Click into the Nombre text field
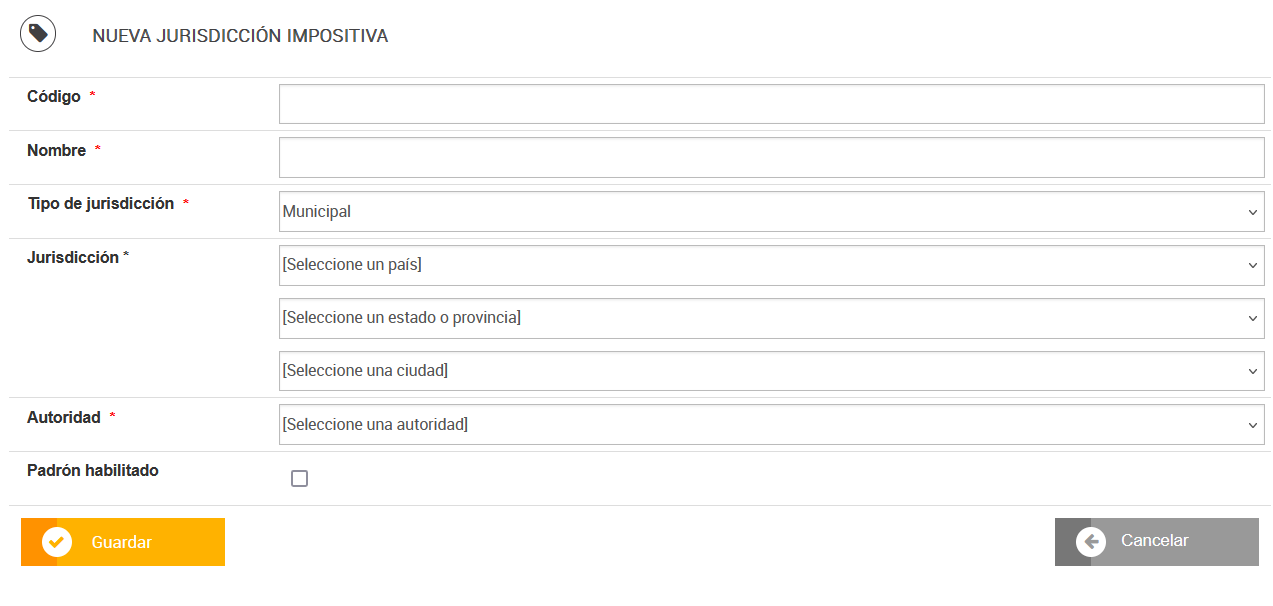The height and width of the screenshot is (606, 1273). pos(771,157)
